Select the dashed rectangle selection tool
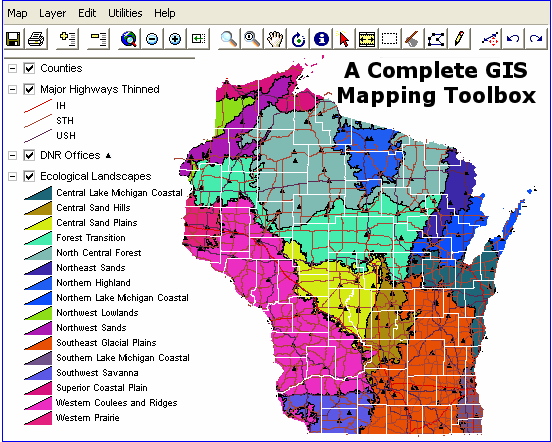This screenshot has height=442, width=552. pos(390,38)
